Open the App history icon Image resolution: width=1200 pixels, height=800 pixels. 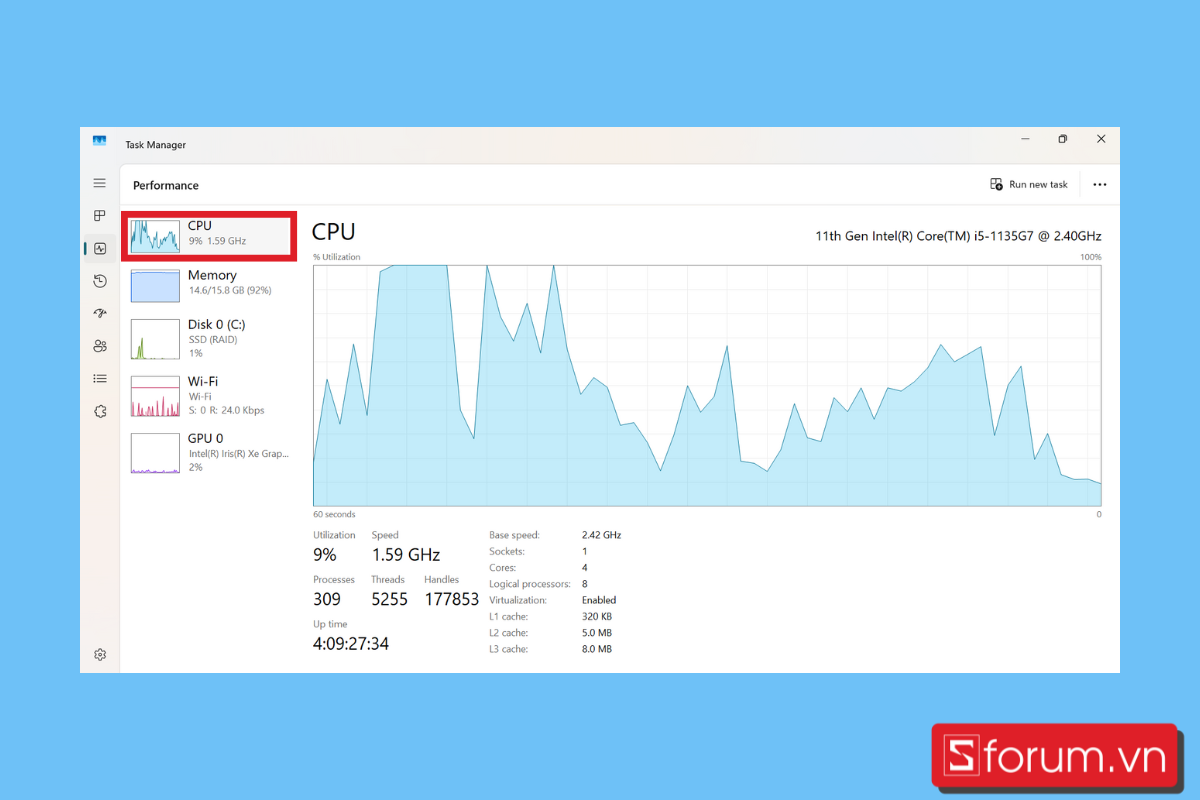click(x=100, y=281)
